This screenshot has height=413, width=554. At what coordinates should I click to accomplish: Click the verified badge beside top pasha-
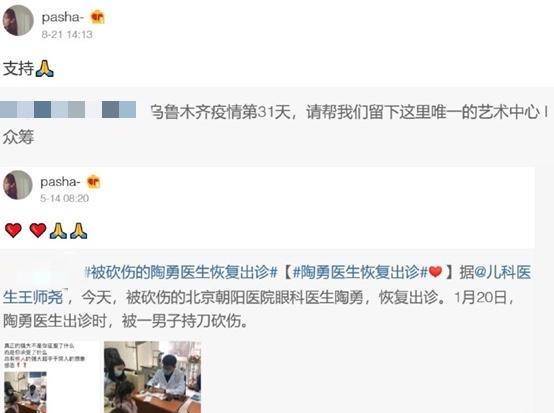point(98,17)
